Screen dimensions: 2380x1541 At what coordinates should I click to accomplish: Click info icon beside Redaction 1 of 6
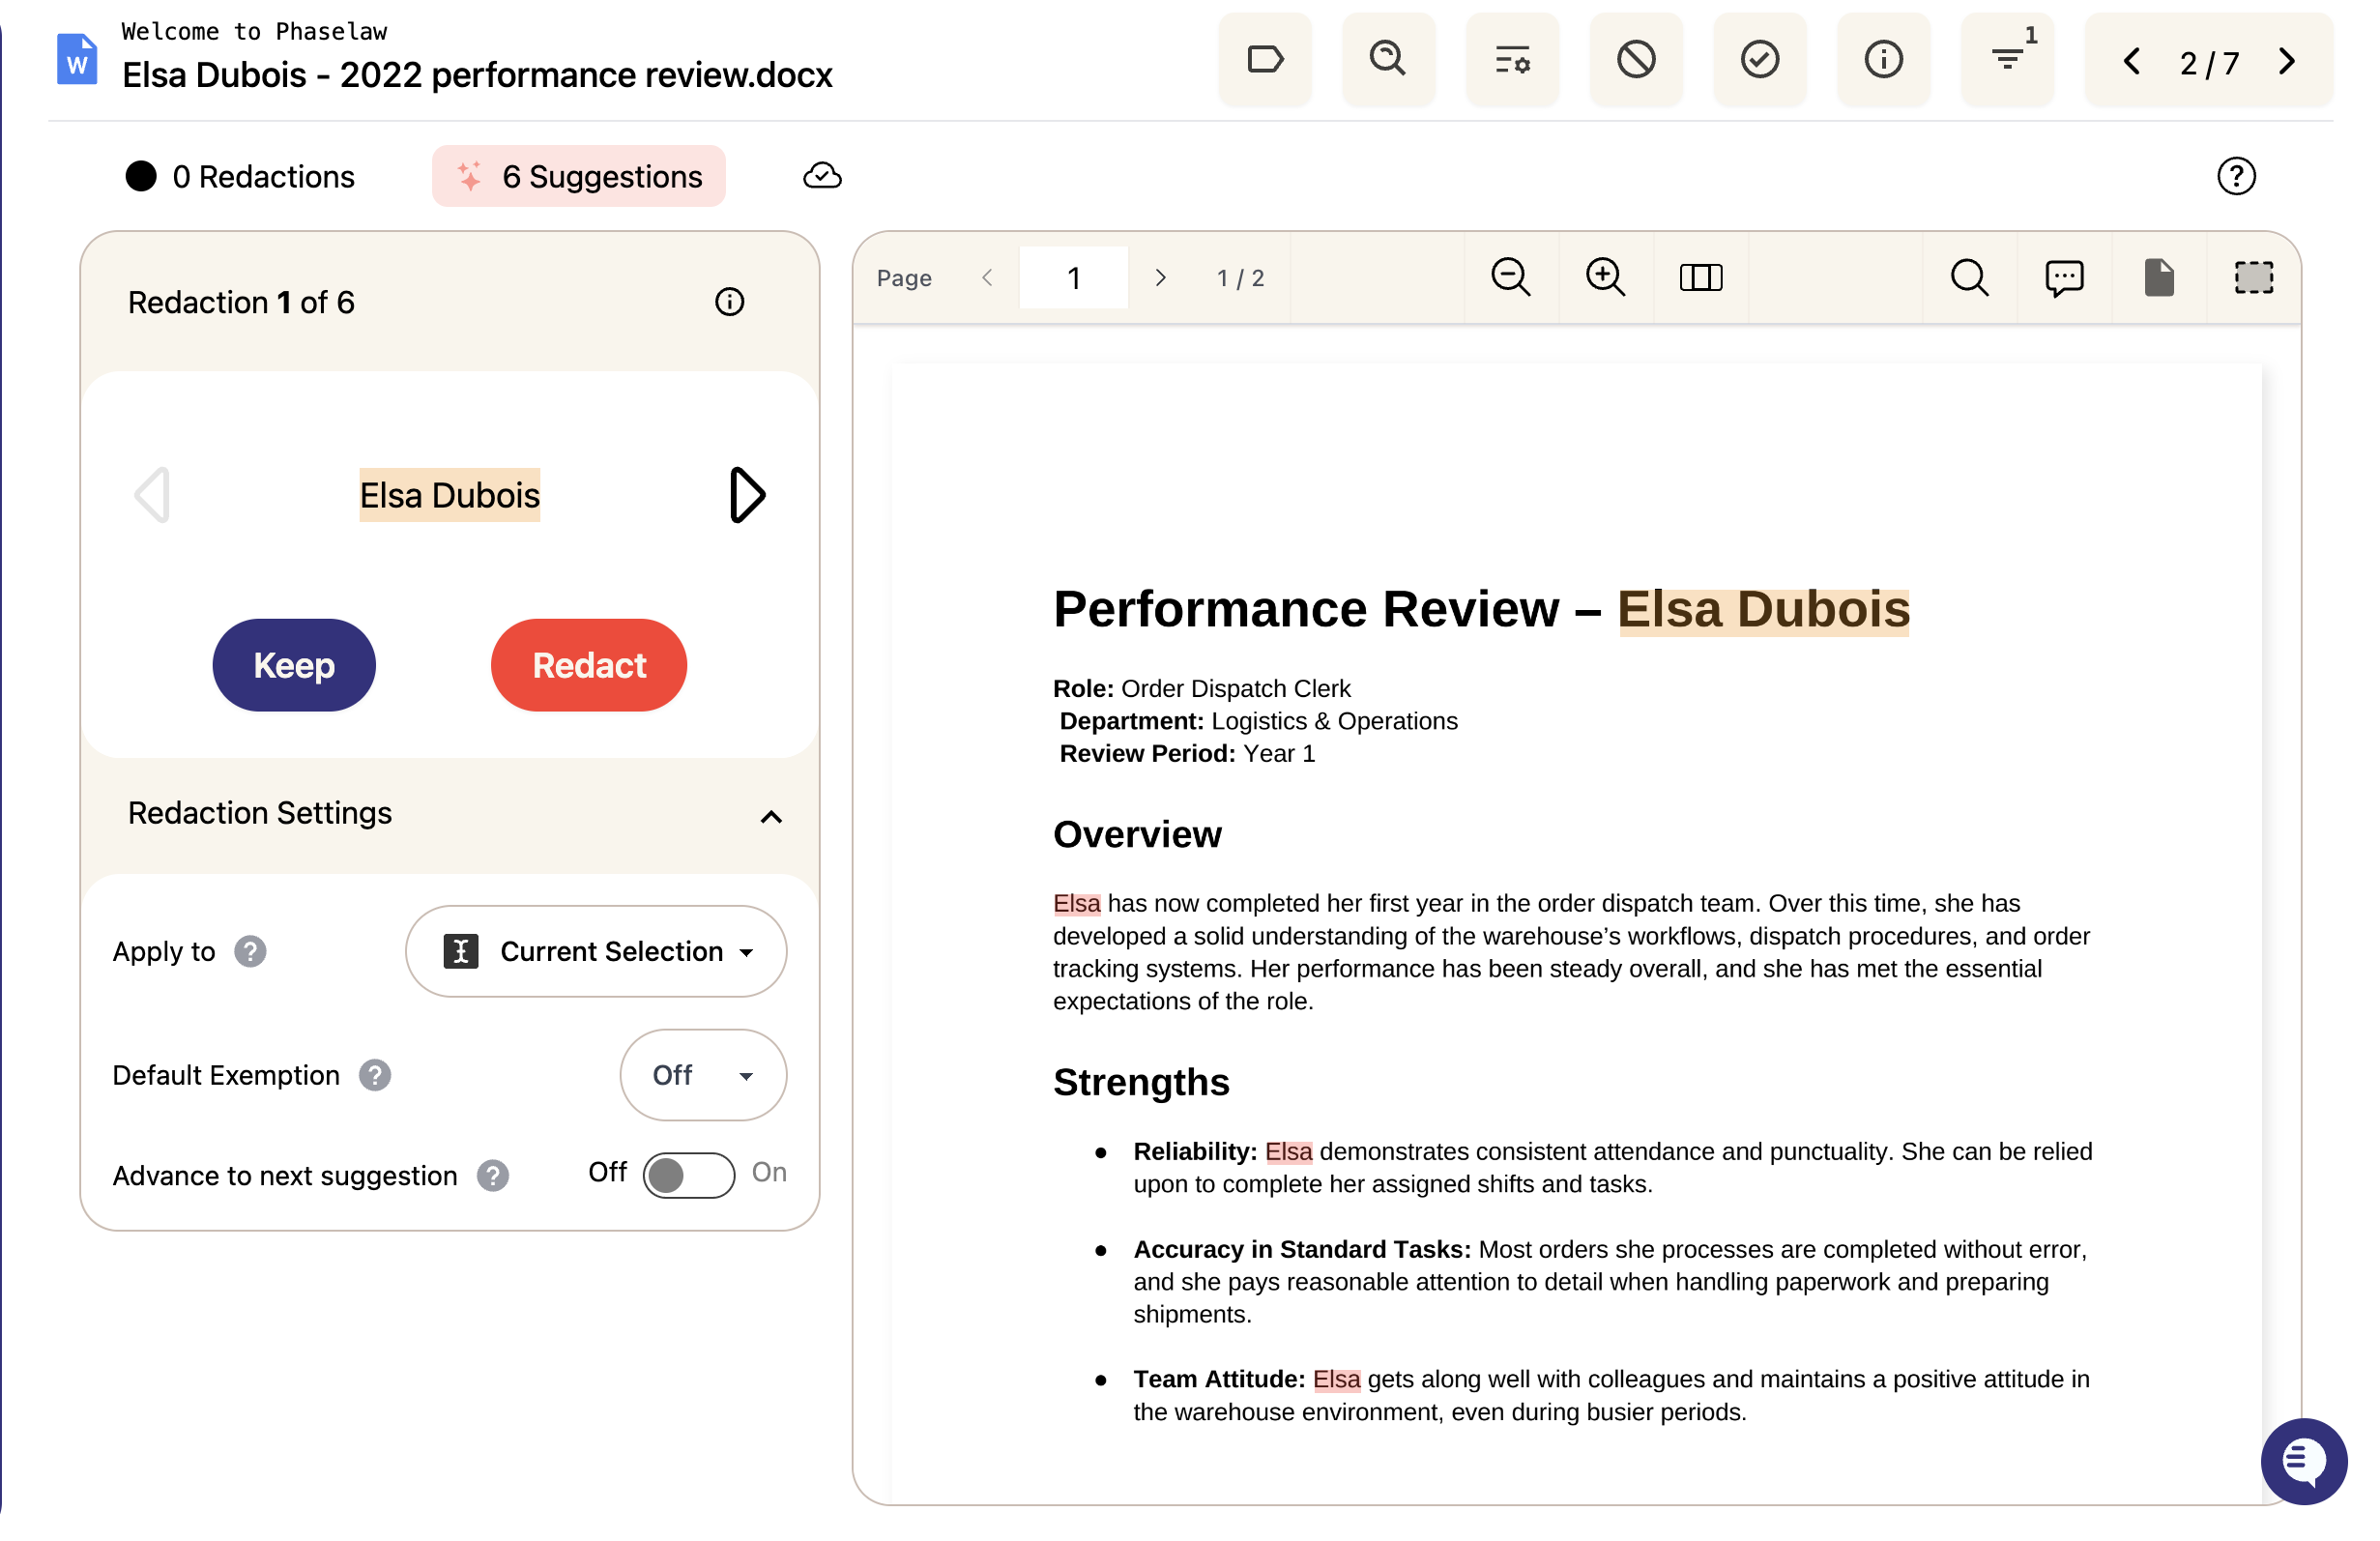(729, 302)
